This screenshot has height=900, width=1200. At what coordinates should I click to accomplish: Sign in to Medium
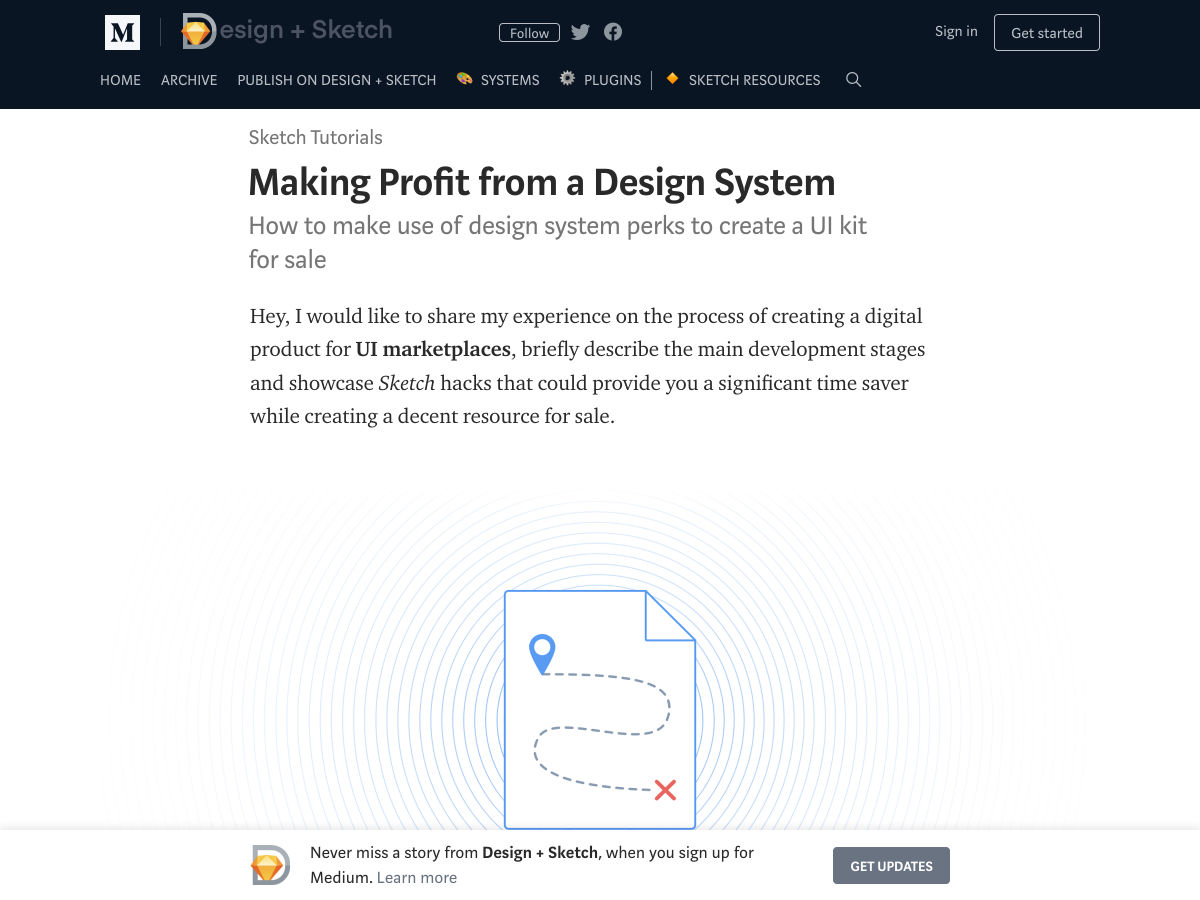(956, 31)
